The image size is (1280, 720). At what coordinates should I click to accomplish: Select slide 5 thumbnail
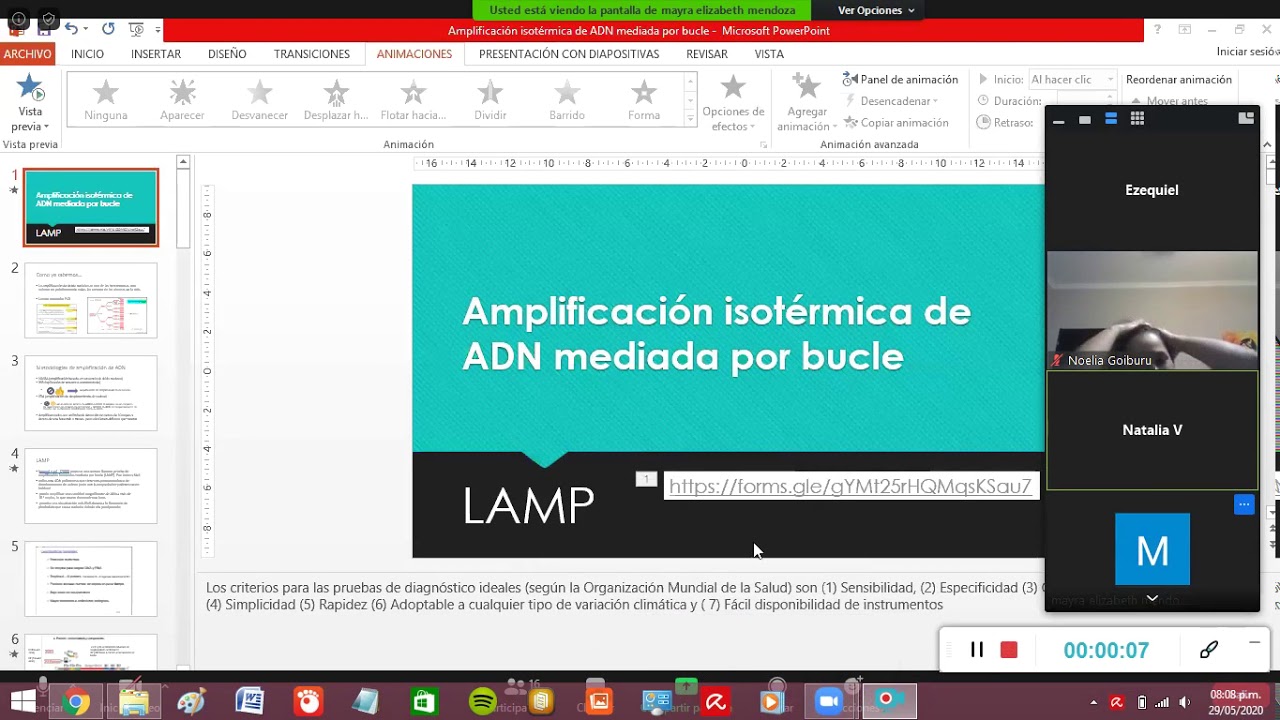91,579
